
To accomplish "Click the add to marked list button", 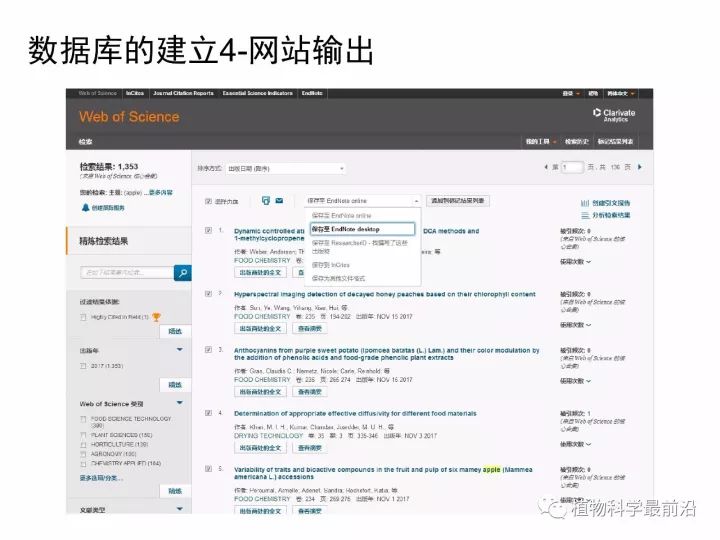I will pyautogui.click(x=458, y=201).
